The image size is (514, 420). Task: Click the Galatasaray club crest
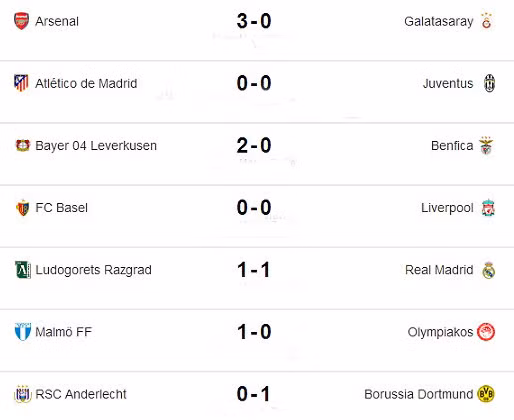pyautogui.click(x=487, y=21)
